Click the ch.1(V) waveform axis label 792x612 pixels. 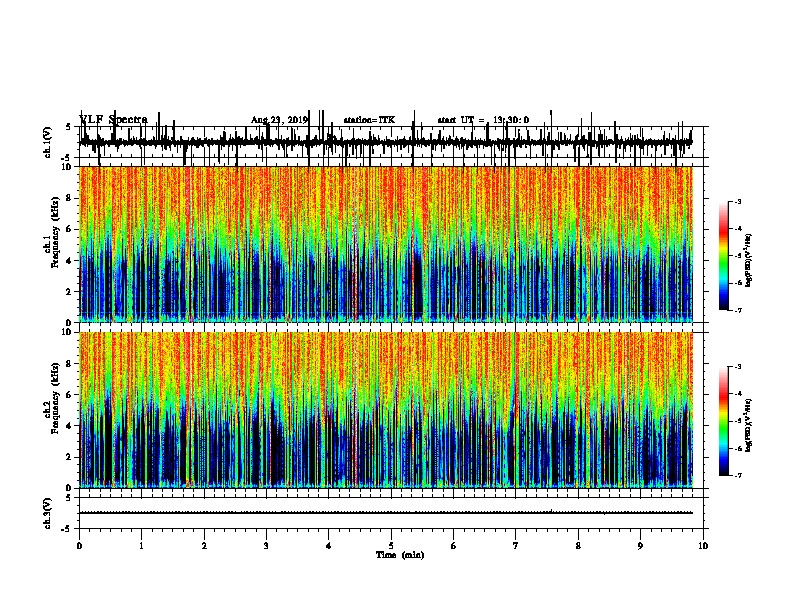click(47, 142)
